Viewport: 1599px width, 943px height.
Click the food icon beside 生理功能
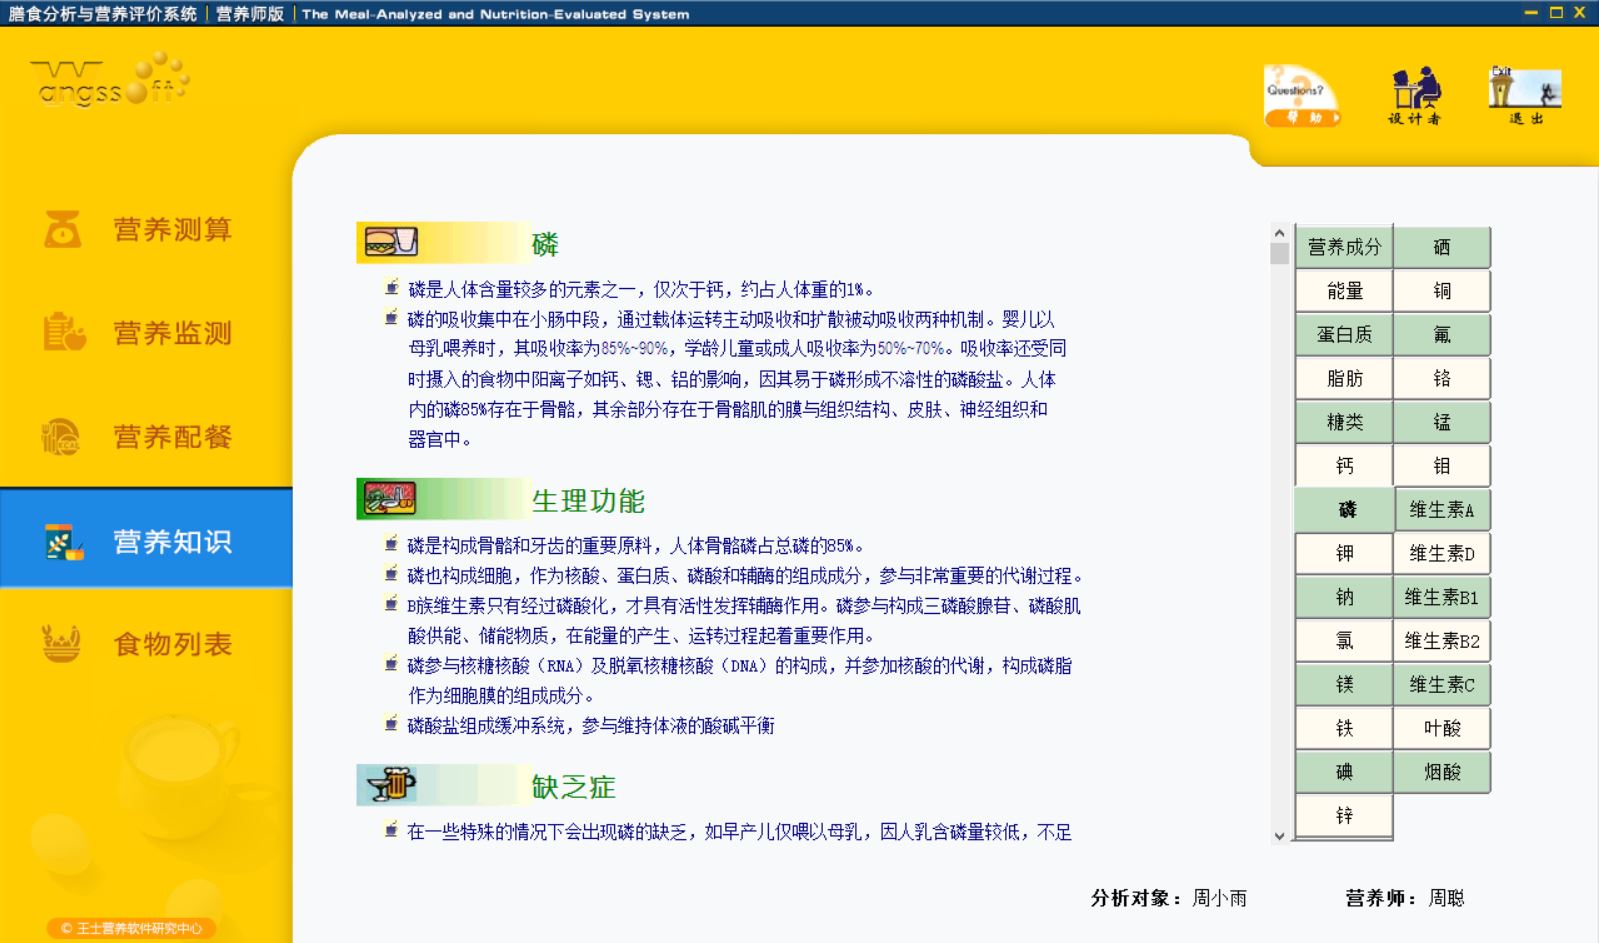click(389, 498)
